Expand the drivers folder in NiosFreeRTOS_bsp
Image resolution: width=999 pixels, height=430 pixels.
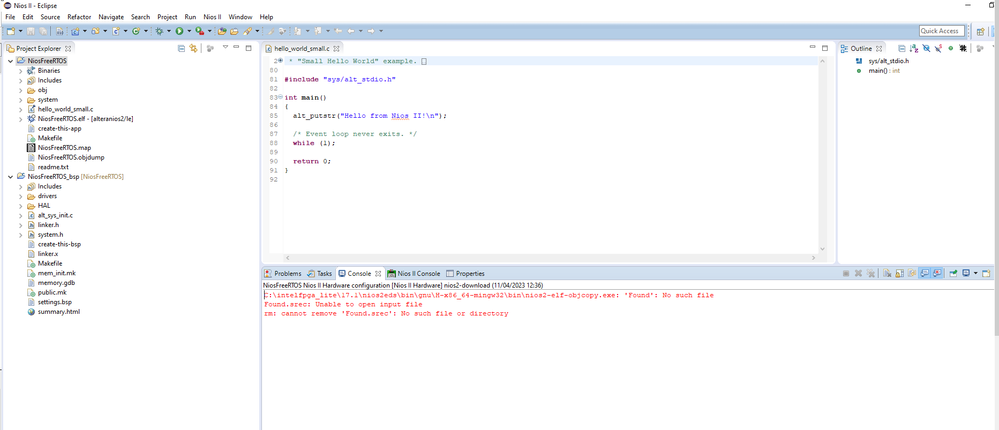(x=20, y=196)
